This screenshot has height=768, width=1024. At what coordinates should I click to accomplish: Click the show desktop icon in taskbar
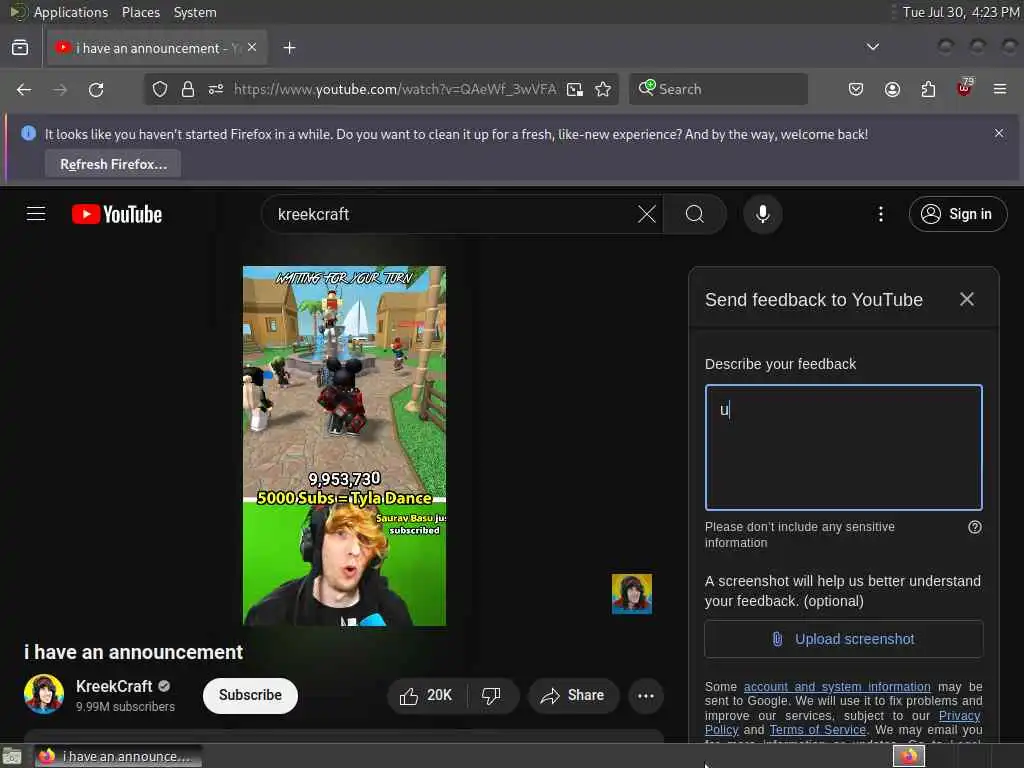pyautogui.click(x=12, y=757)
